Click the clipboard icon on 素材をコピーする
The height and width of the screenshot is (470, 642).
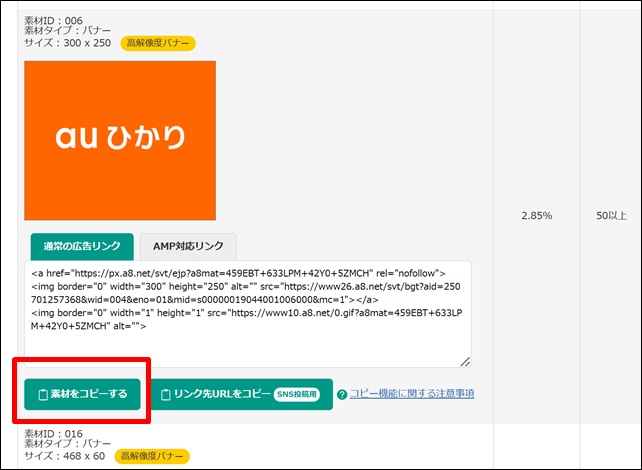click(x=43, y=394)
